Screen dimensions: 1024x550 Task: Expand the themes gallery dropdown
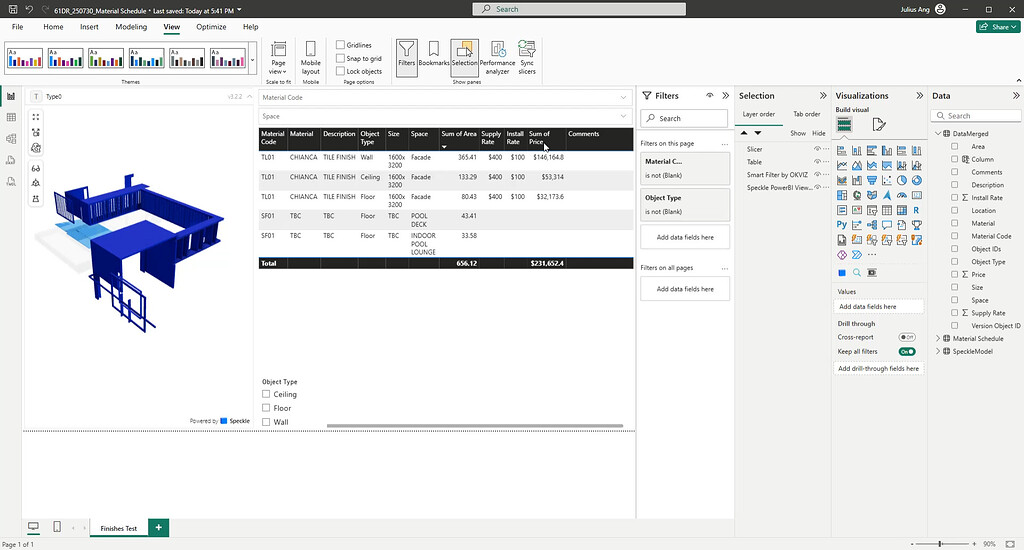pos(252,60)
